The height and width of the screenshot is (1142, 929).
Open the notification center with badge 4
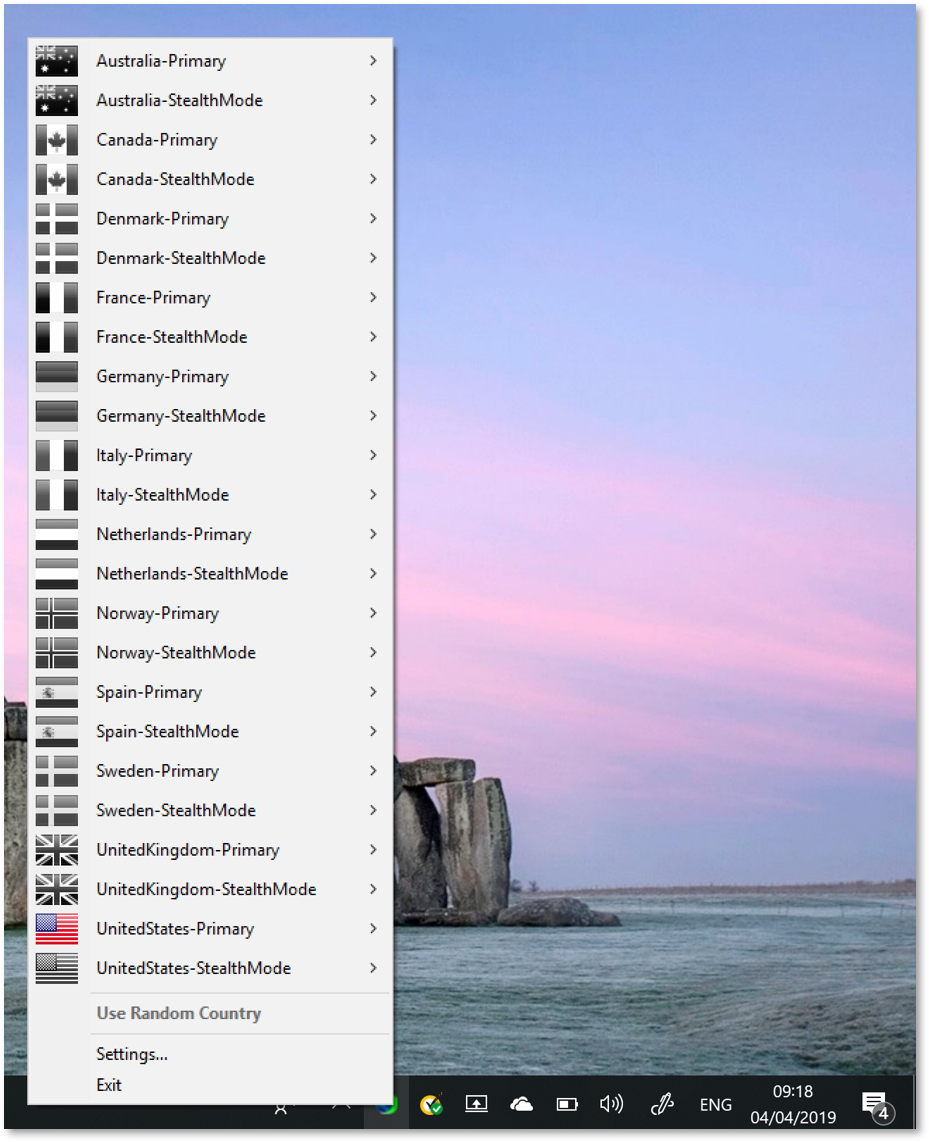tap(877, 1106)
